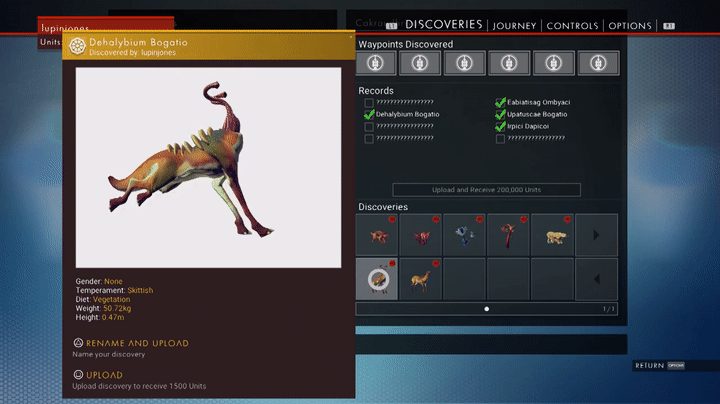The width and height of the screenshot is (720, 404).
Task: Select the fourth waypoint icon
Action: (509, 63)
